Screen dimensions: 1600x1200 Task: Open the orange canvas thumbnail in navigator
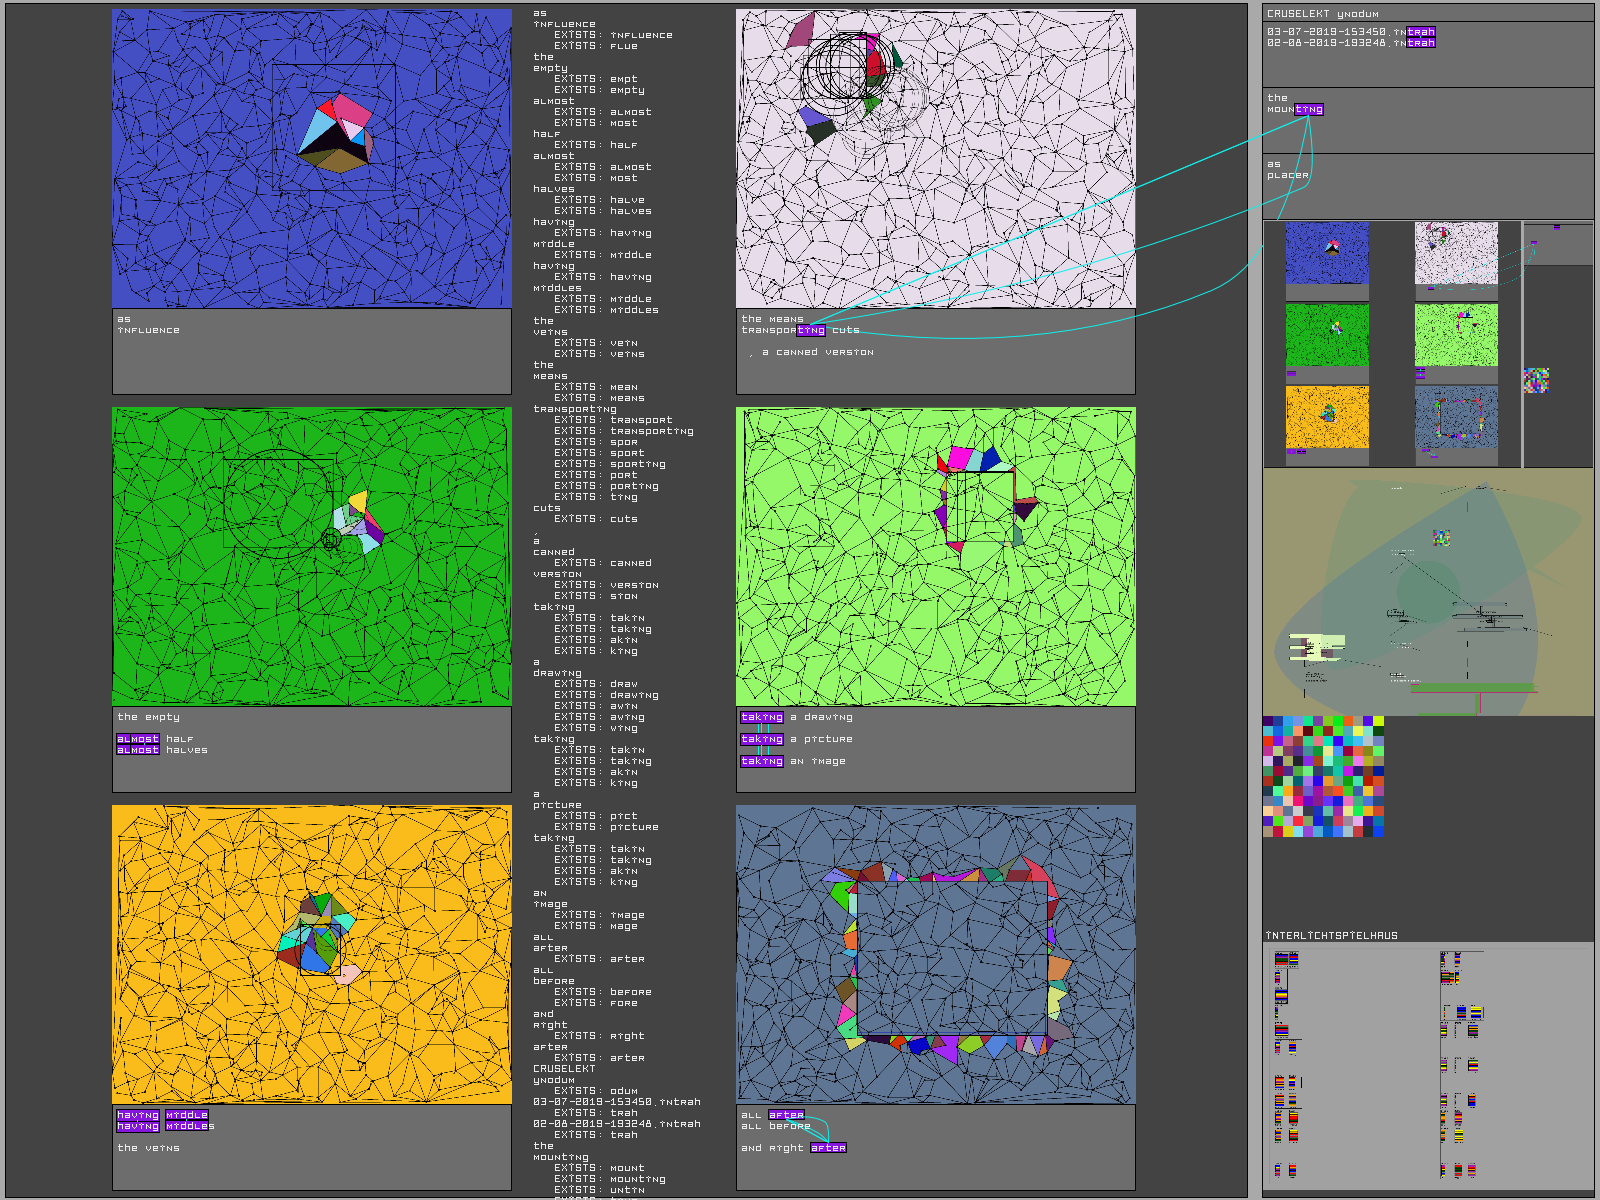[x=1327, y=417]
